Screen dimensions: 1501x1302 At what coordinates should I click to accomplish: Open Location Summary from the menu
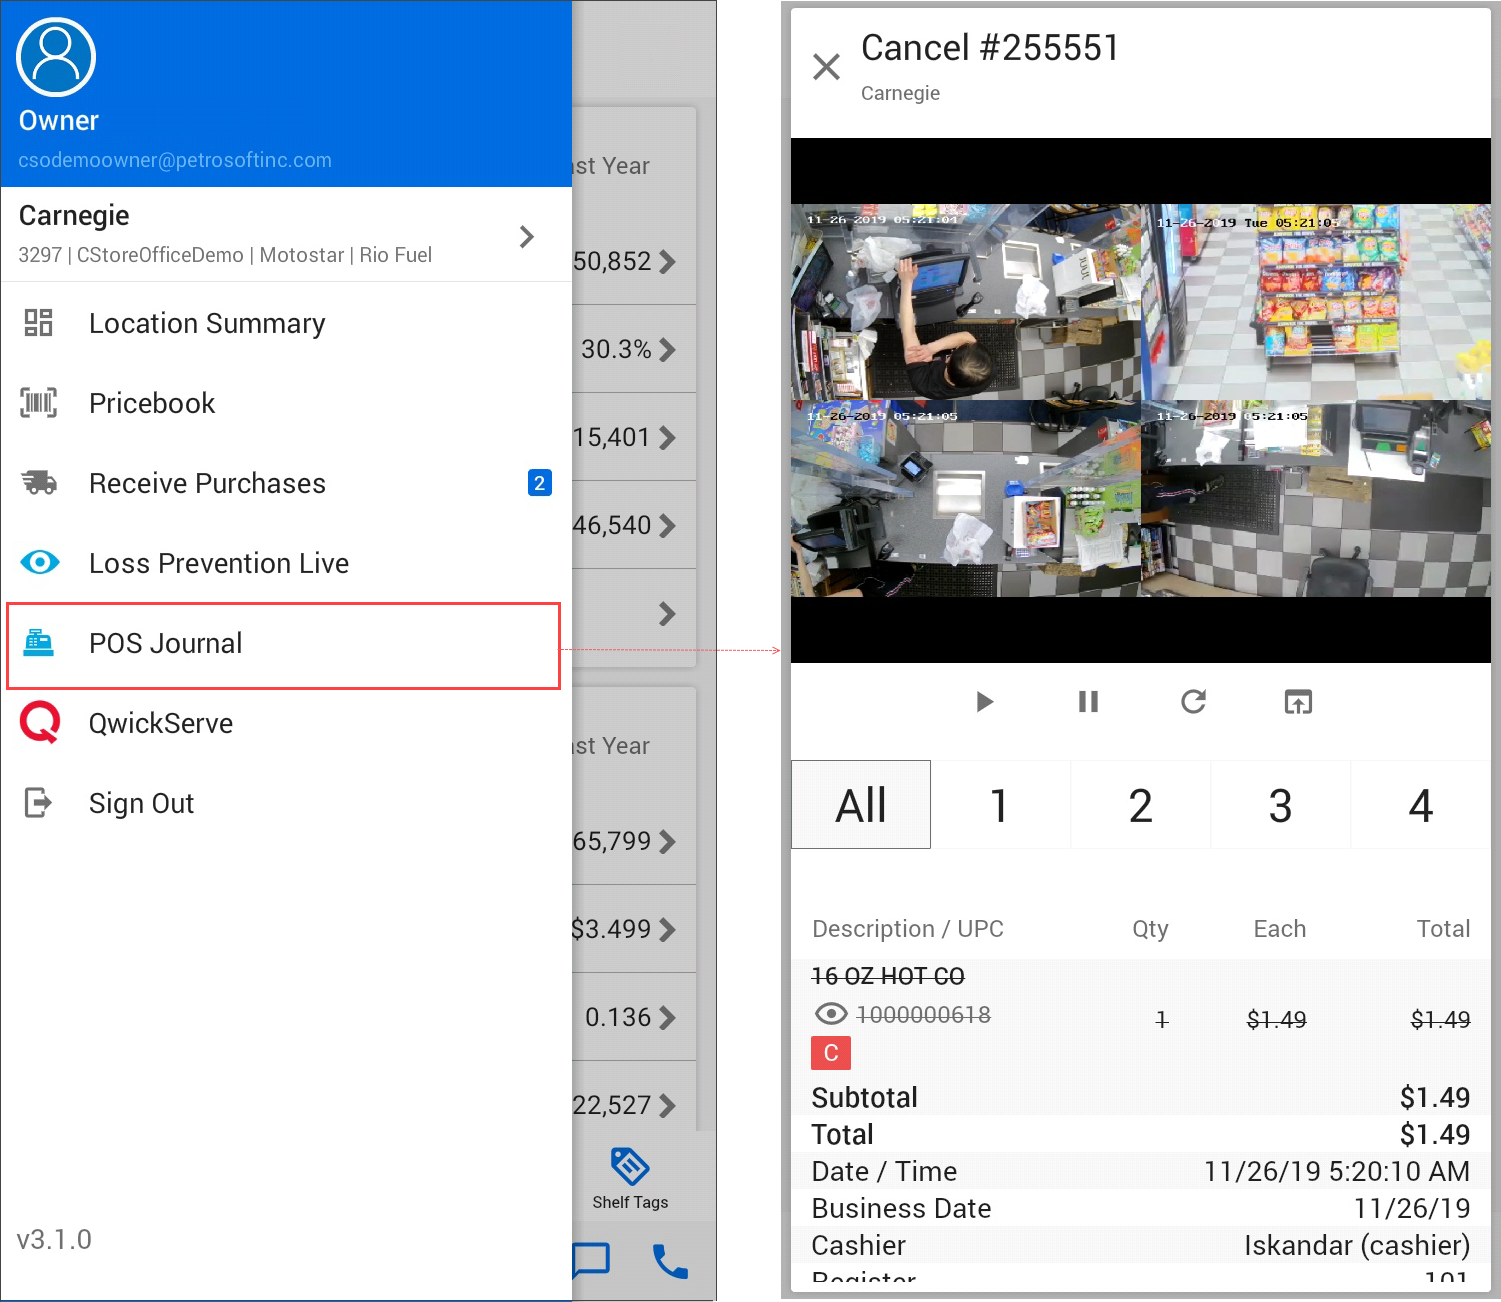click(206, 323)
